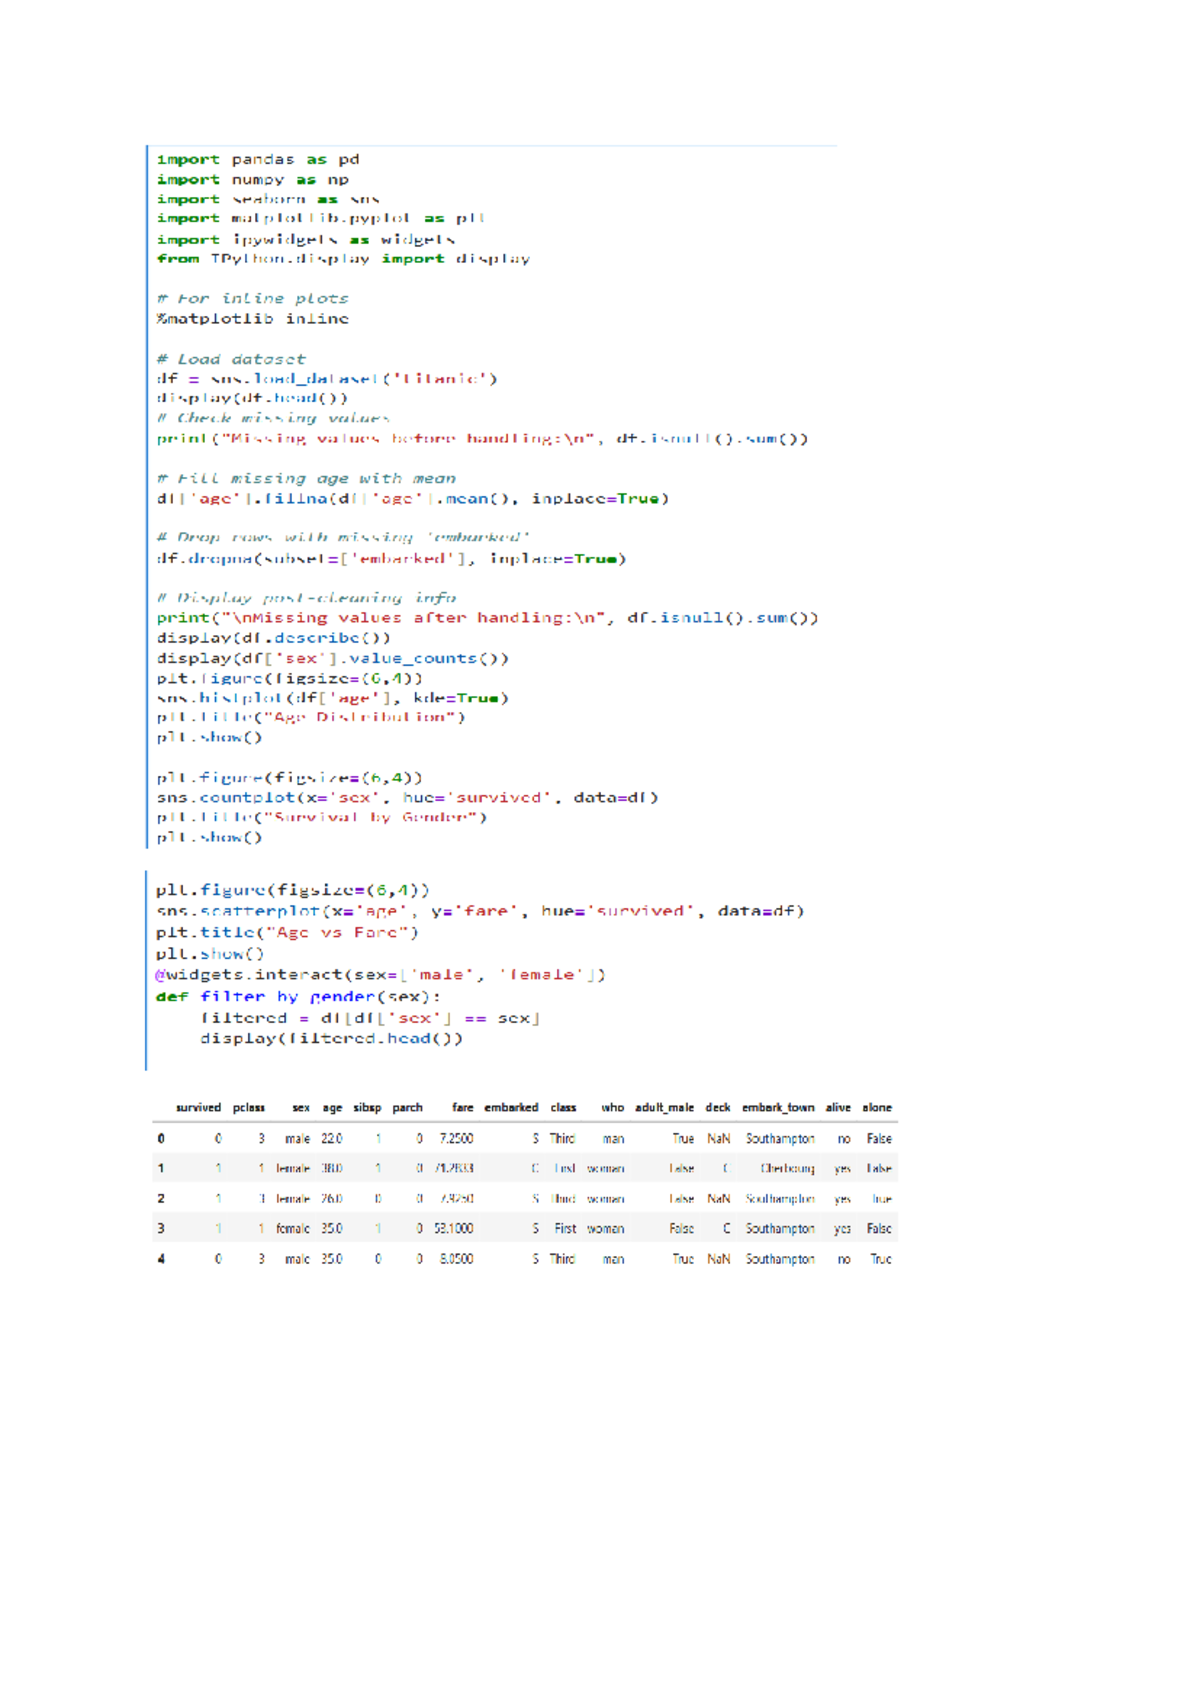
Task: Click the 'embark_town' column header
Action: click(778, 1107)
